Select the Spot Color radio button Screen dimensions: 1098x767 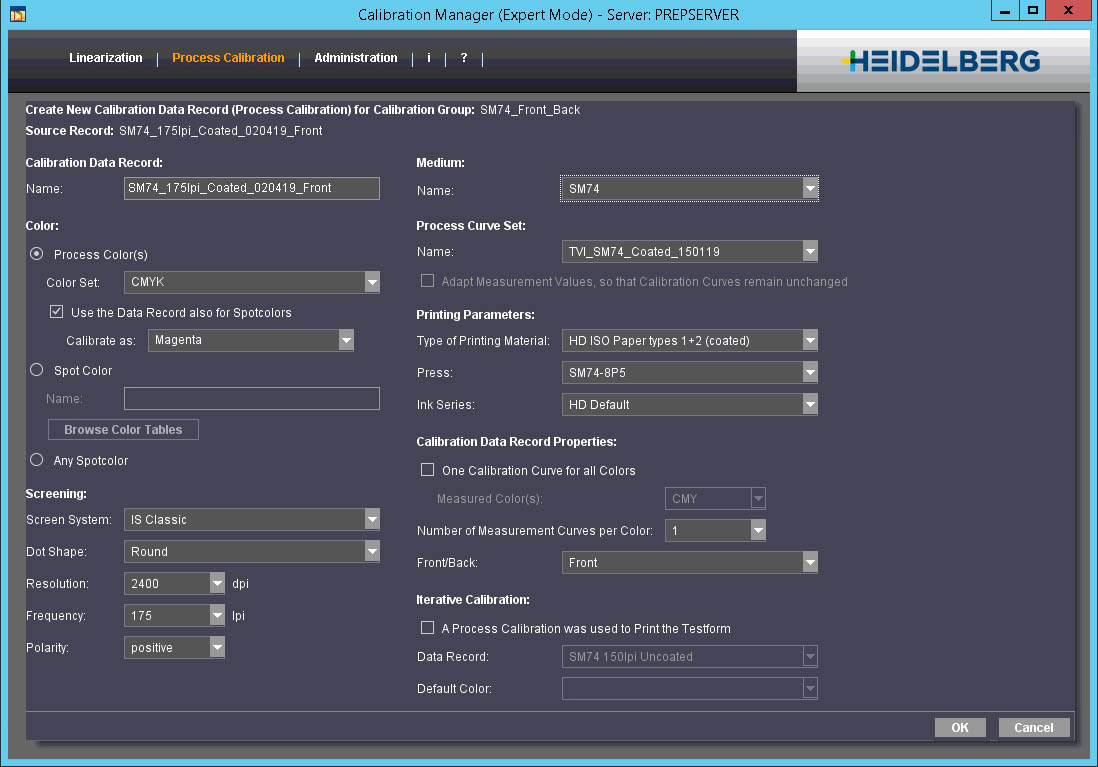(x=36, y=370)
